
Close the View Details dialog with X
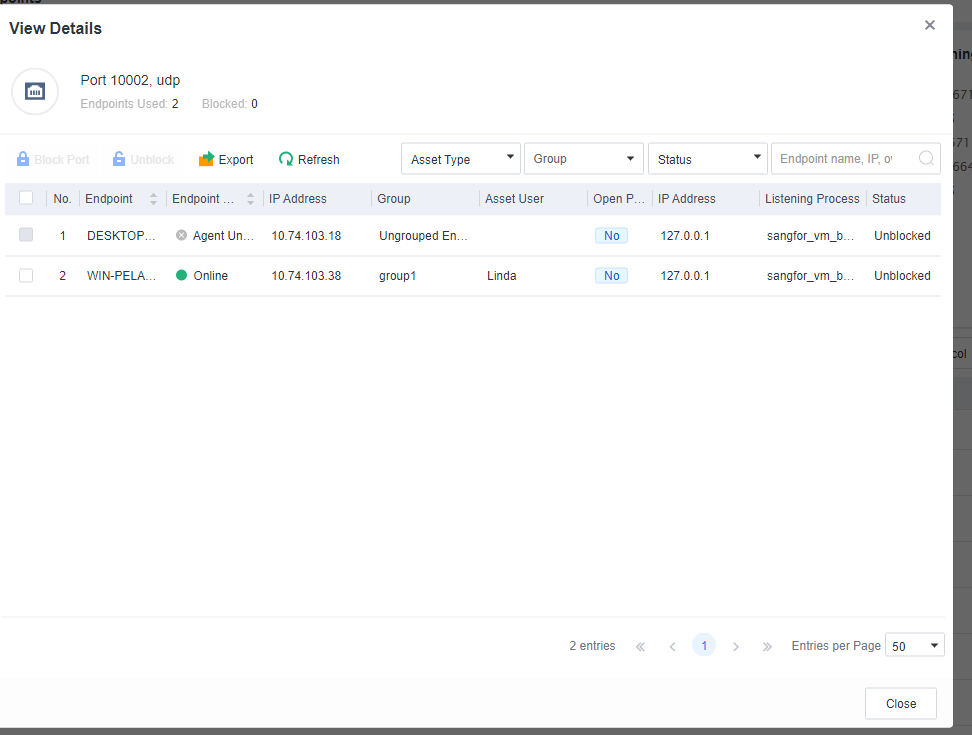[930, 26]
